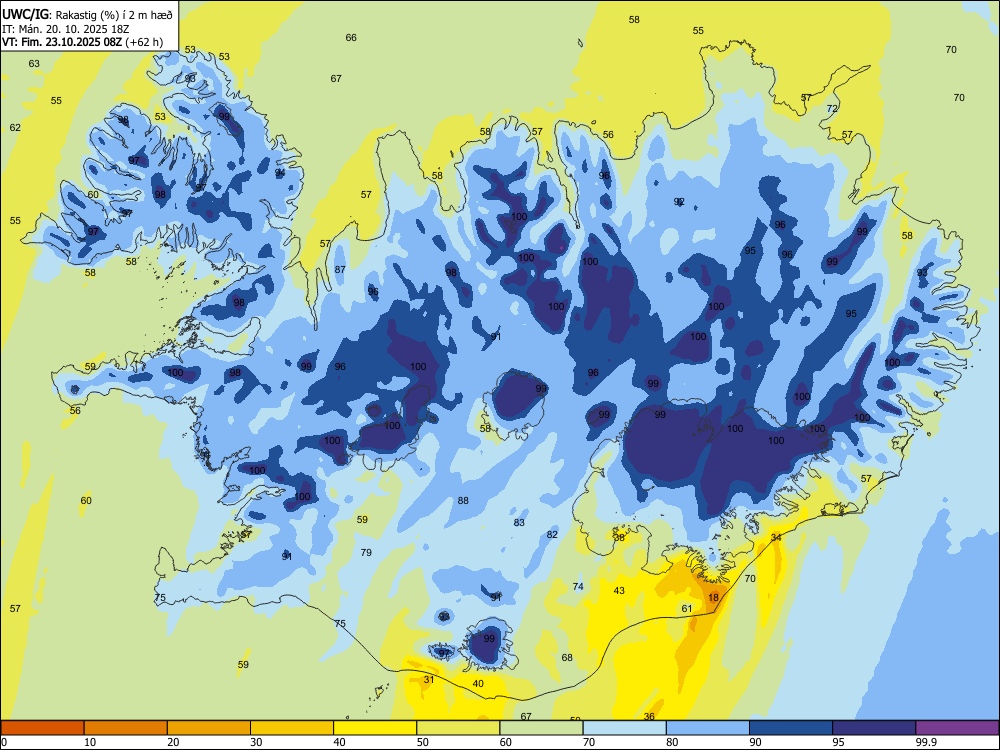The width and height of the screenshot is (1000, 750).
Task: Choose the pale green 60–70 legend swatch
Action: click(541, 728)
